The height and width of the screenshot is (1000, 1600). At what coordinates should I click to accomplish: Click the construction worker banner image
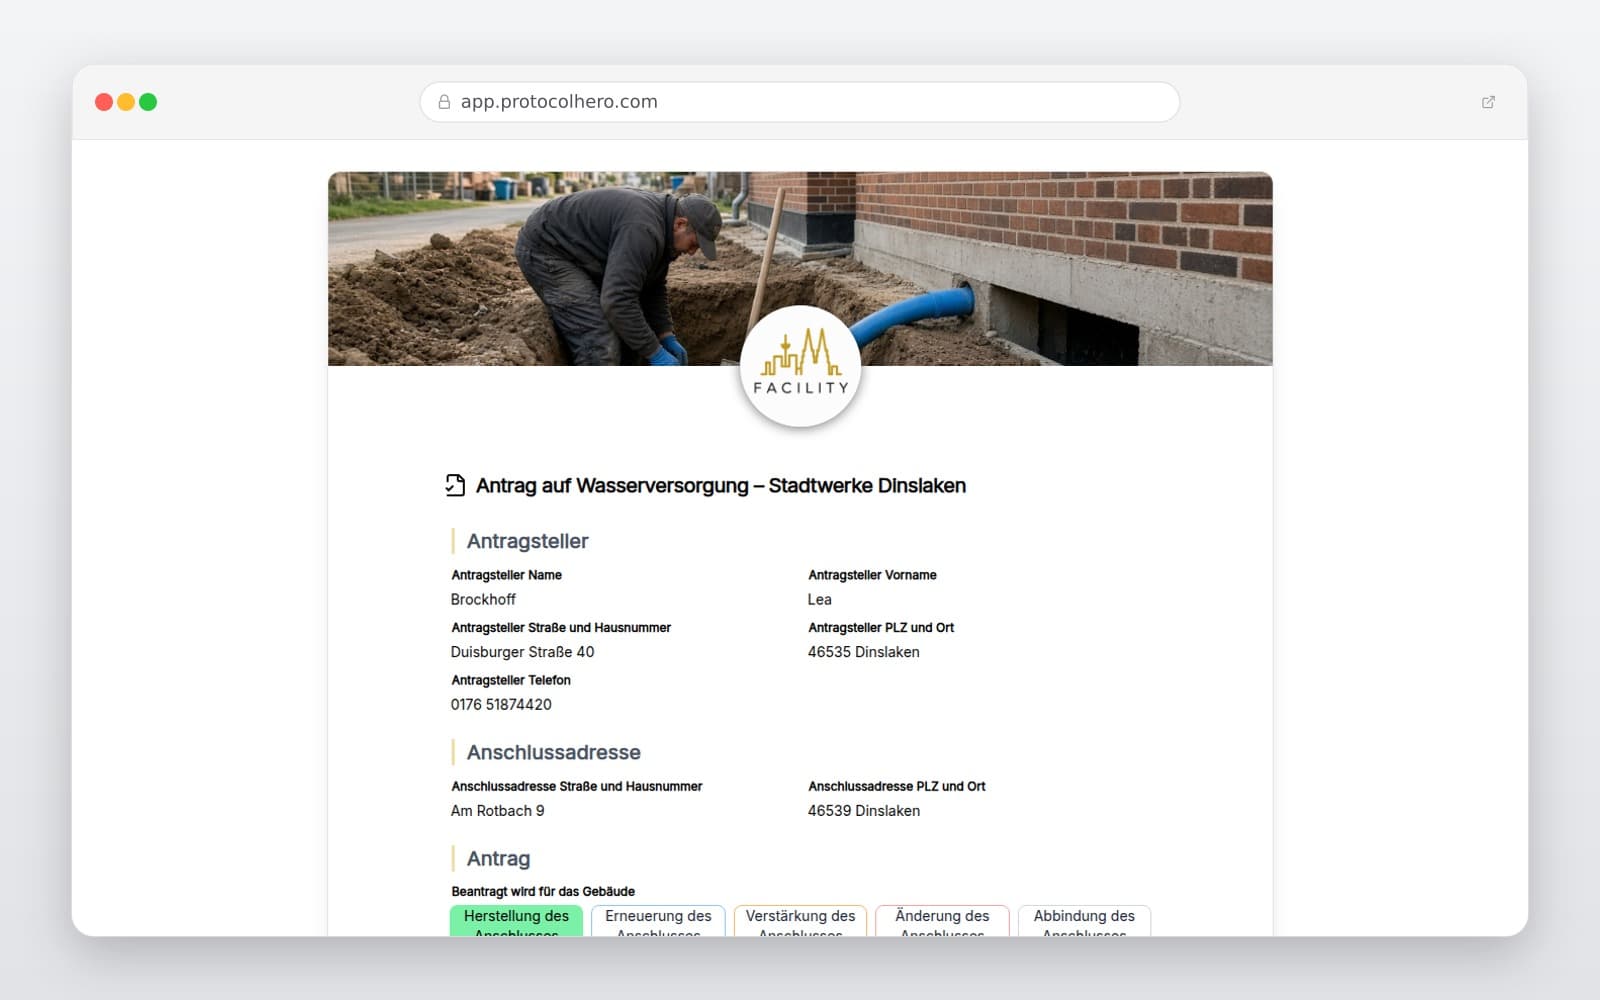pos(800,269)
